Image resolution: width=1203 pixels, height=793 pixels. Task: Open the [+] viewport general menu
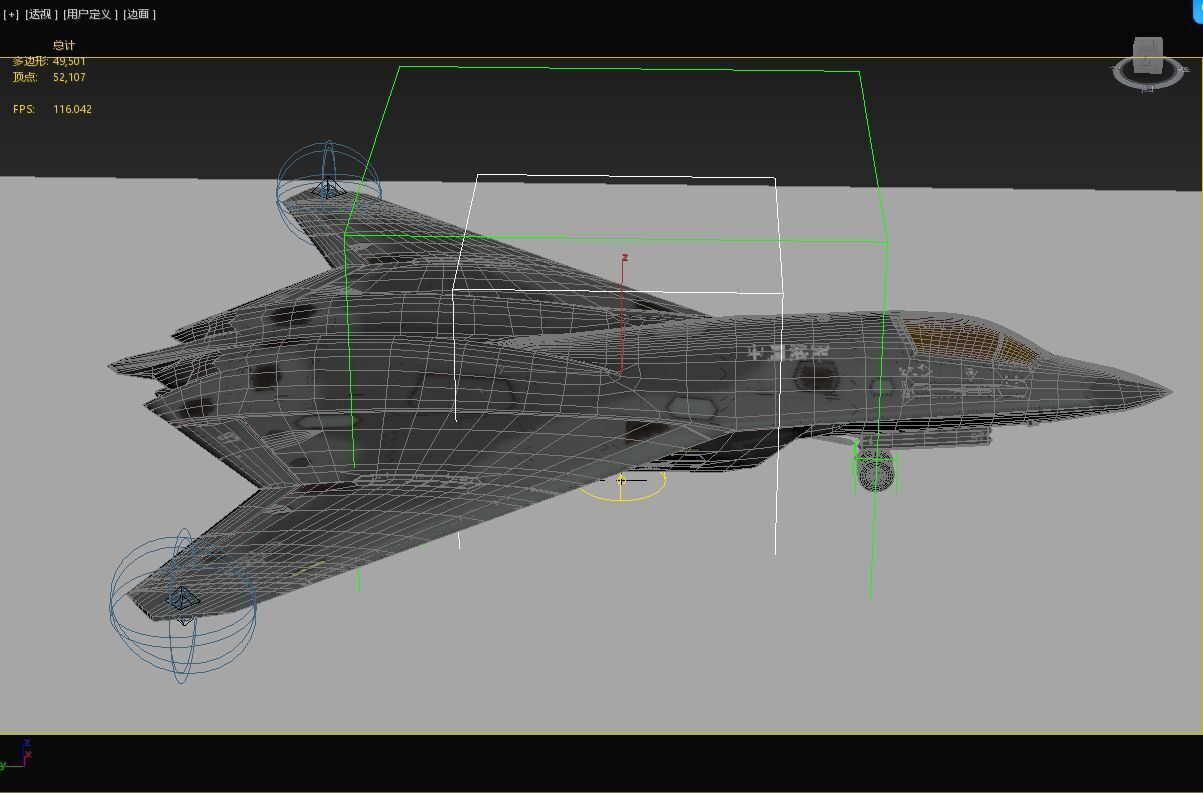(x=11, y=14)
